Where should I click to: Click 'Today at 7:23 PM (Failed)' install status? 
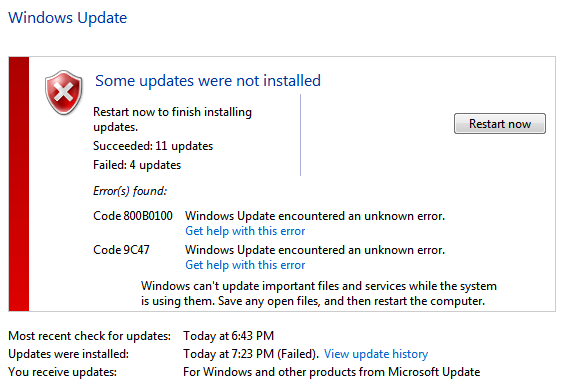tap(251, 354)
